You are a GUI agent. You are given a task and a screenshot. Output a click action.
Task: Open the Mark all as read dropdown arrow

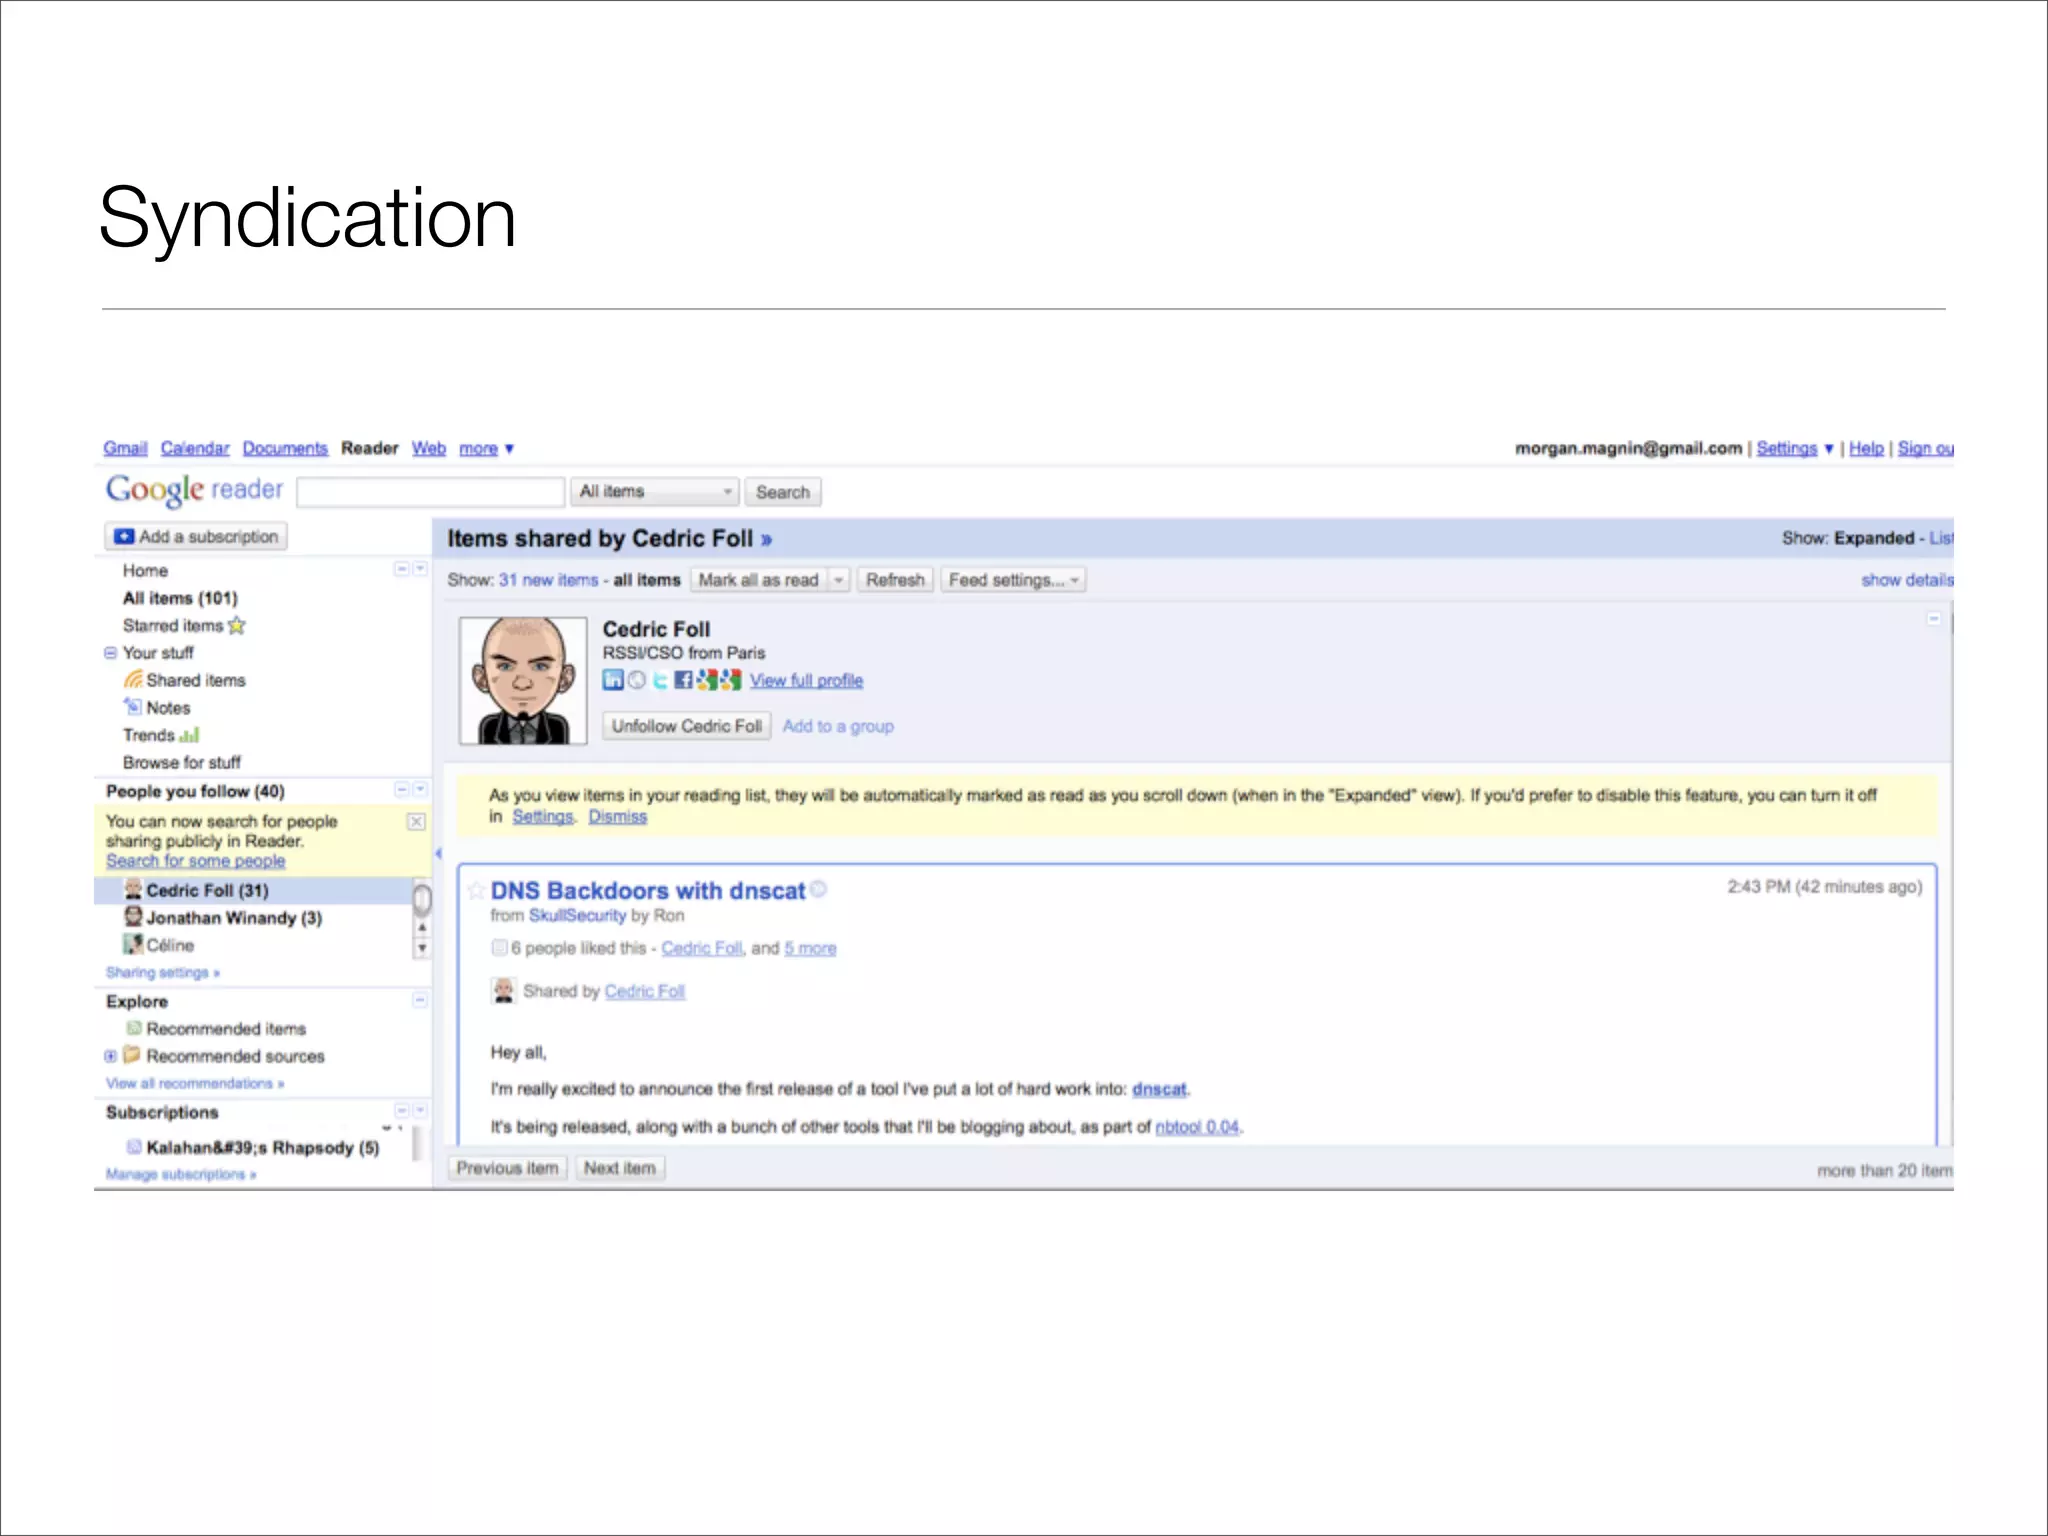pos(839,580)
